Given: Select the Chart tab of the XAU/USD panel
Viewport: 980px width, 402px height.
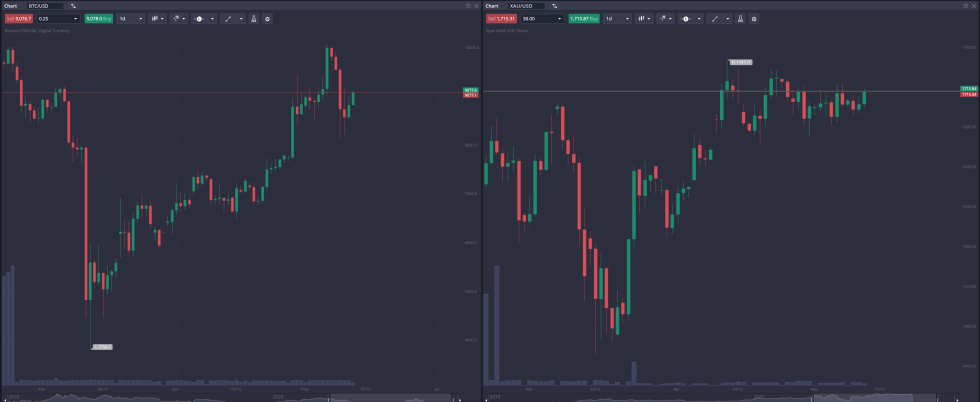Looking at the screenshot, I should point(494,5).
